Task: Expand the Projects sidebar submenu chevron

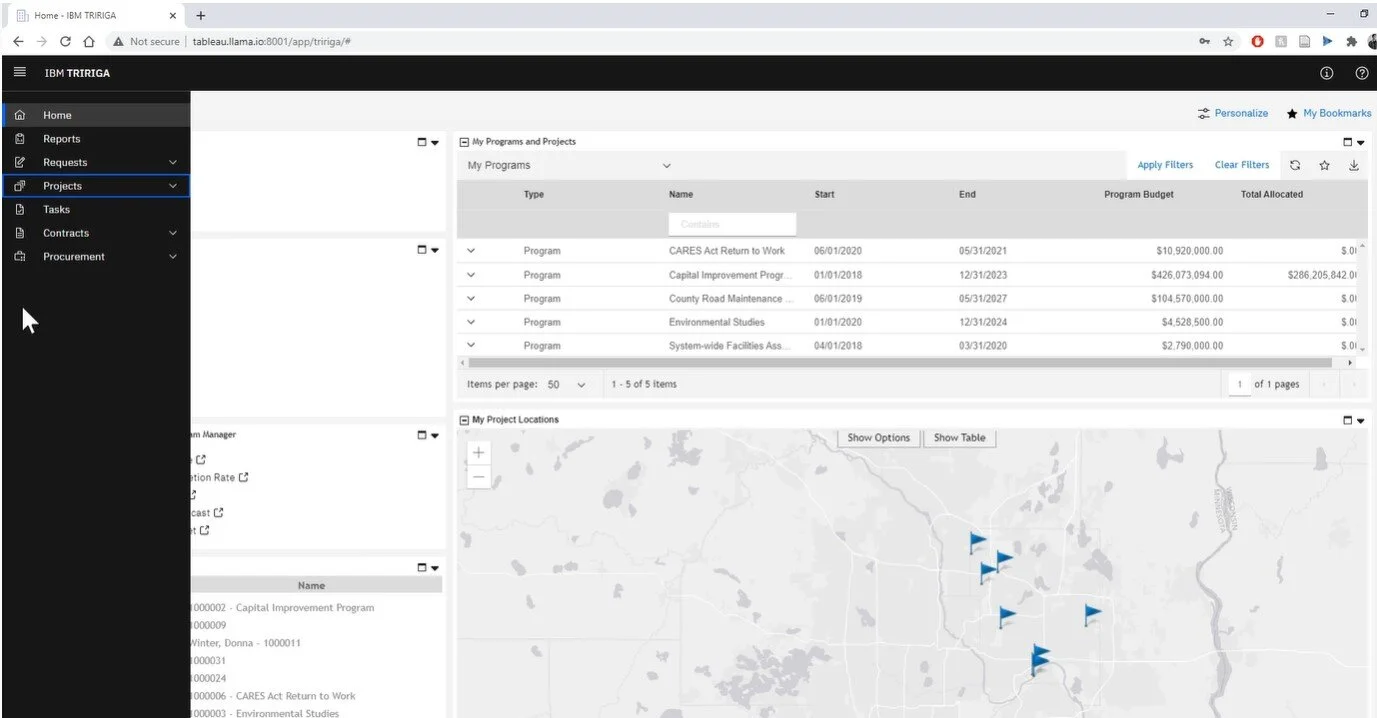Action: 173,185
